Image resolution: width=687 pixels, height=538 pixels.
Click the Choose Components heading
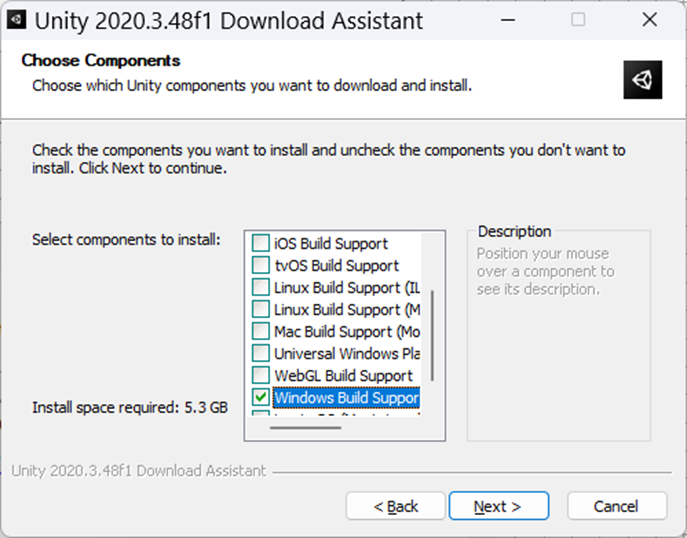pos(101,60)
